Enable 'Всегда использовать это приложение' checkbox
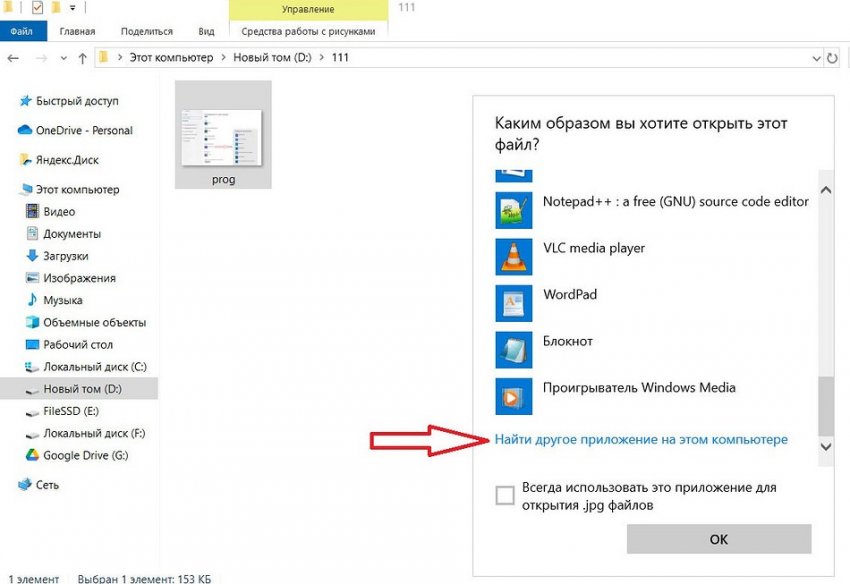This screenshot has height=584, width=850. [505, 495]
